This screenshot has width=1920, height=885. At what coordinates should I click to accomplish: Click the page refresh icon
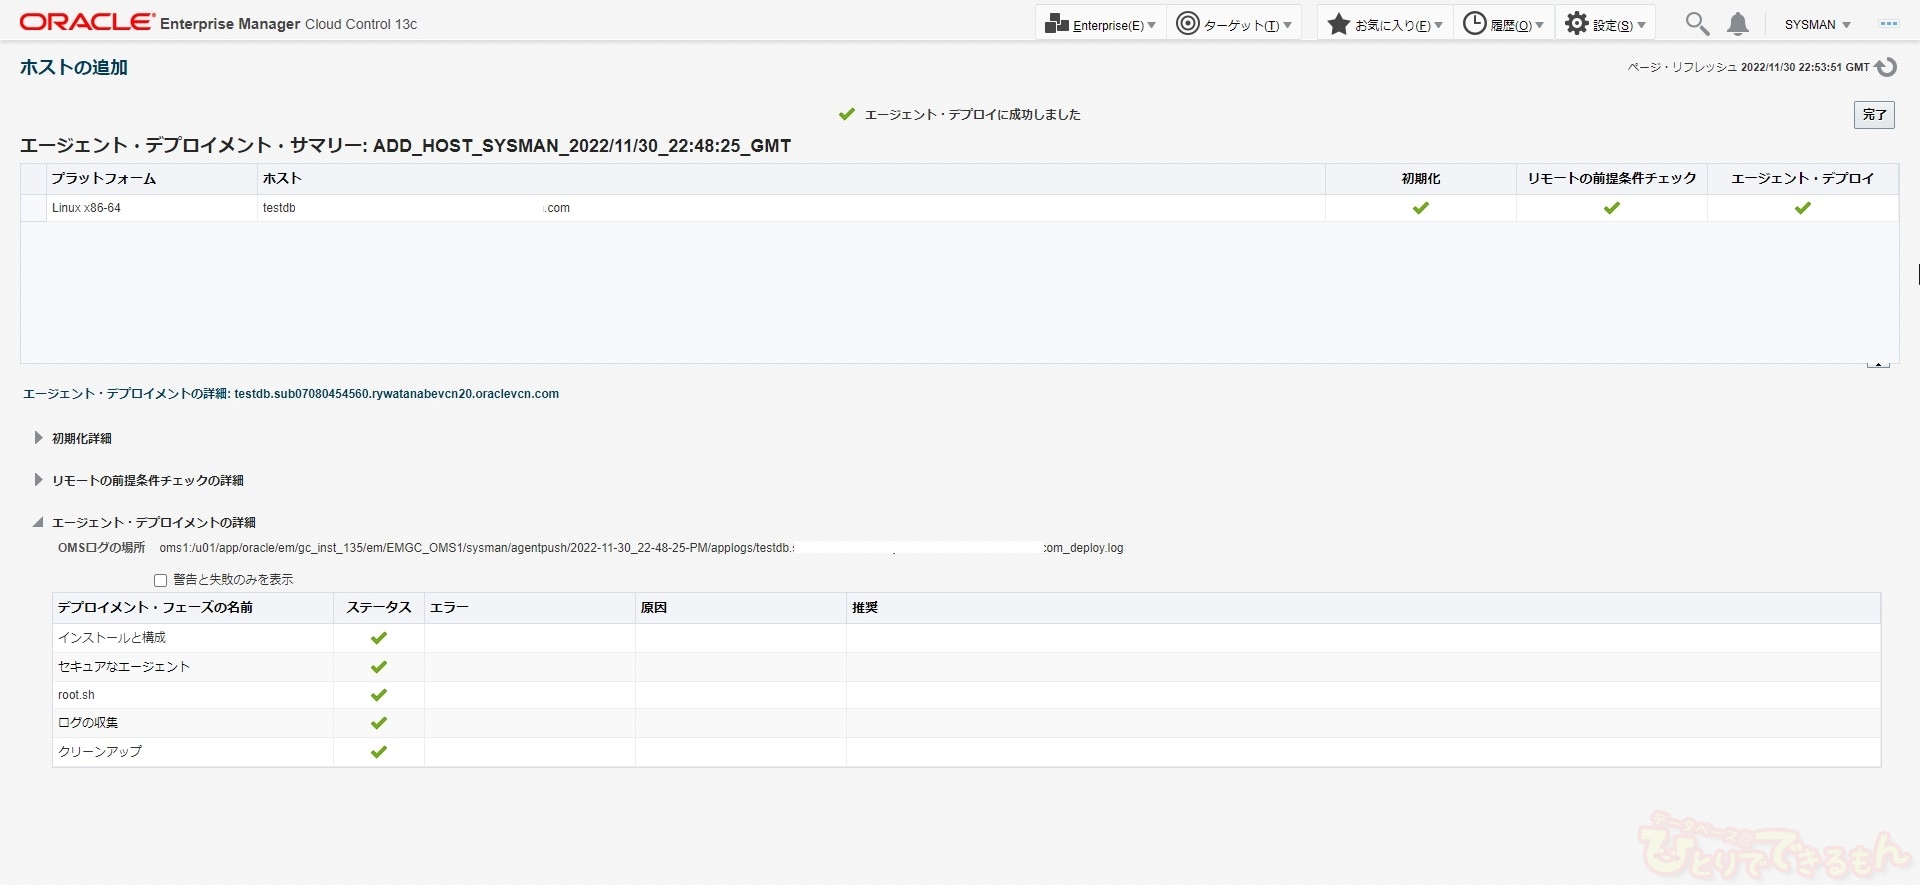click(1886, 67)
